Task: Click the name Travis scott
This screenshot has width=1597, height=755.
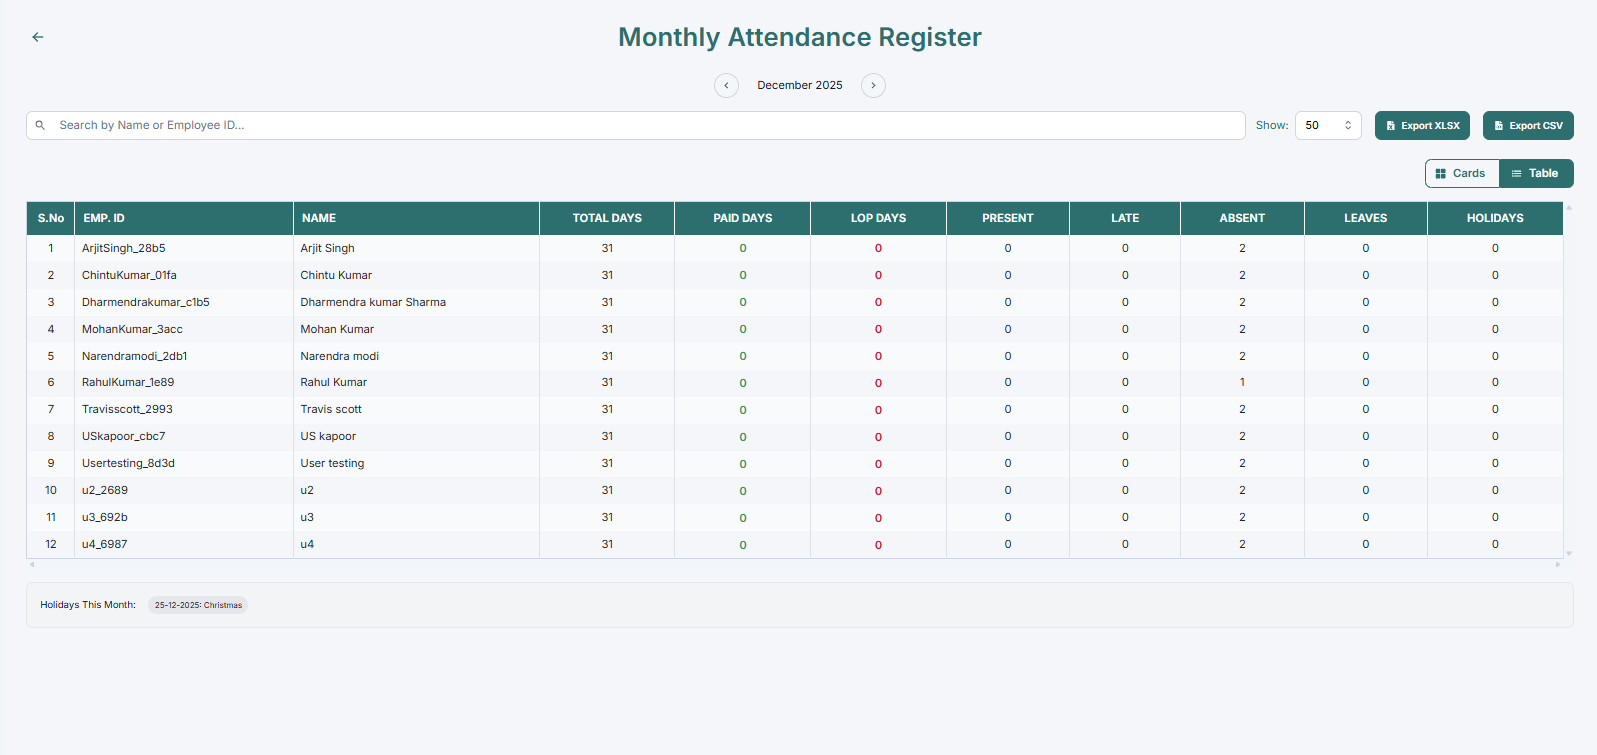Action: (331, 409)
